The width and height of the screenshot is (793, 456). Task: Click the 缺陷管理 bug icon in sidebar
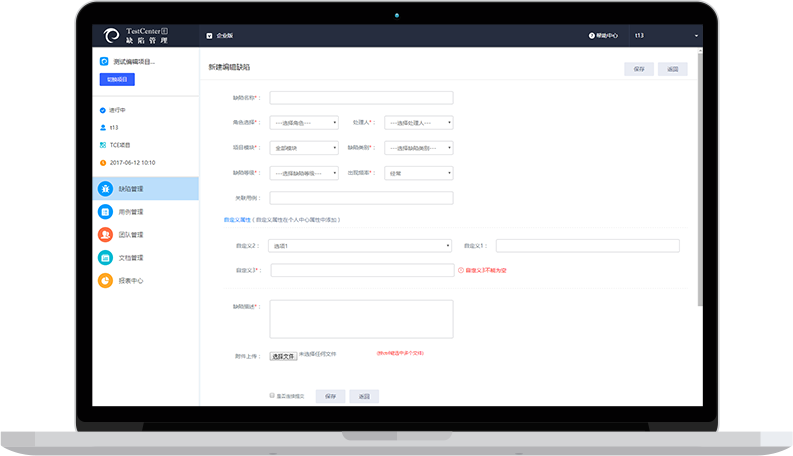tap(105, 188)
